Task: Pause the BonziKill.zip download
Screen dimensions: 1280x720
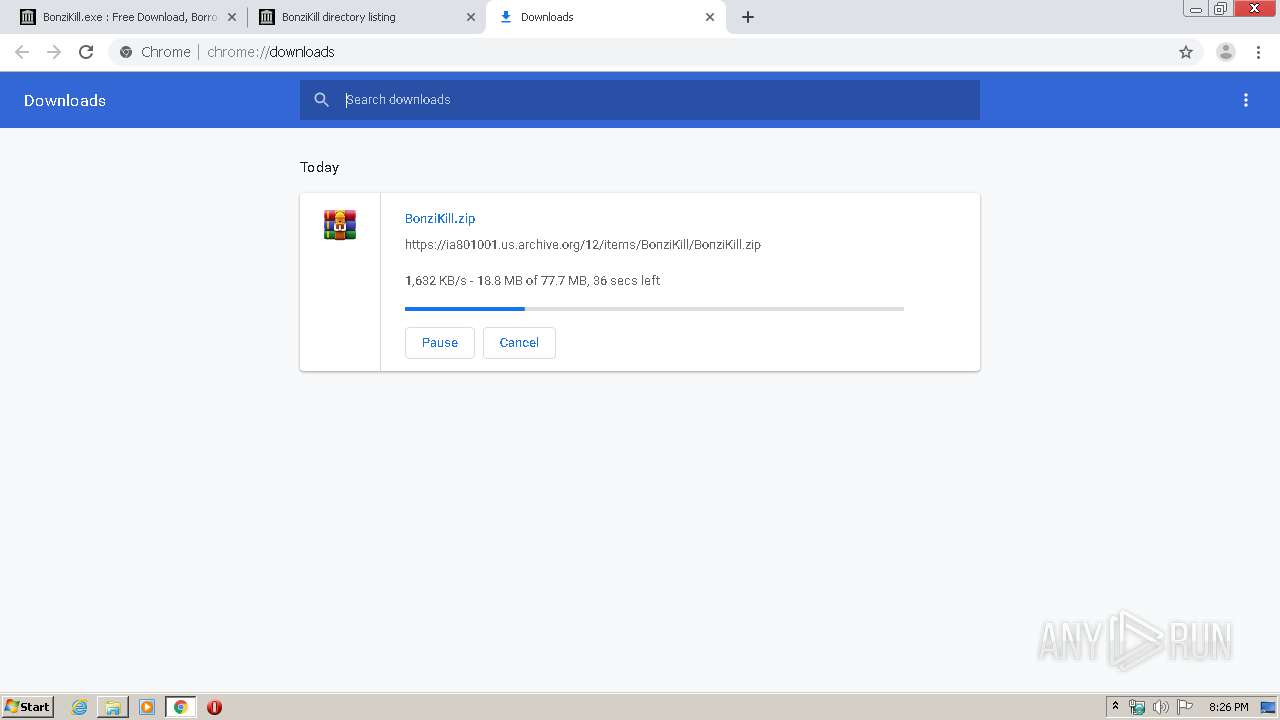Action: pyautogui.click(x=440, y=342)
